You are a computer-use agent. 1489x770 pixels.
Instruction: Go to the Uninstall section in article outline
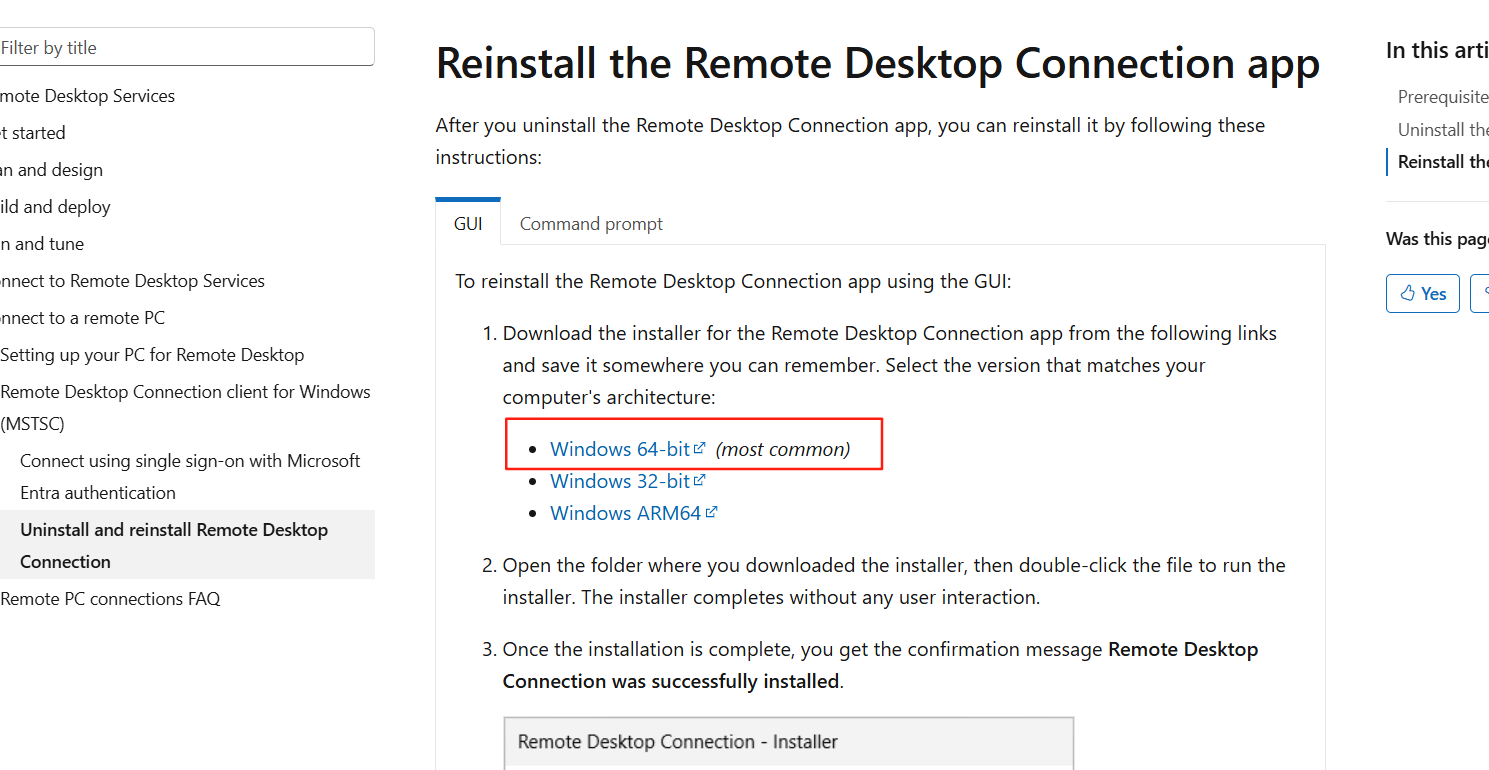point(1442,129)
